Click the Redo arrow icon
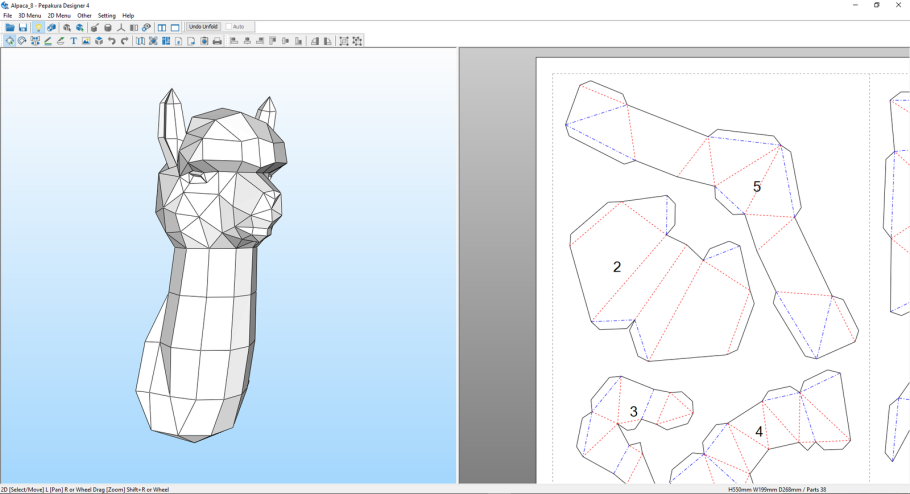The image size is (910, 494). 125,41
